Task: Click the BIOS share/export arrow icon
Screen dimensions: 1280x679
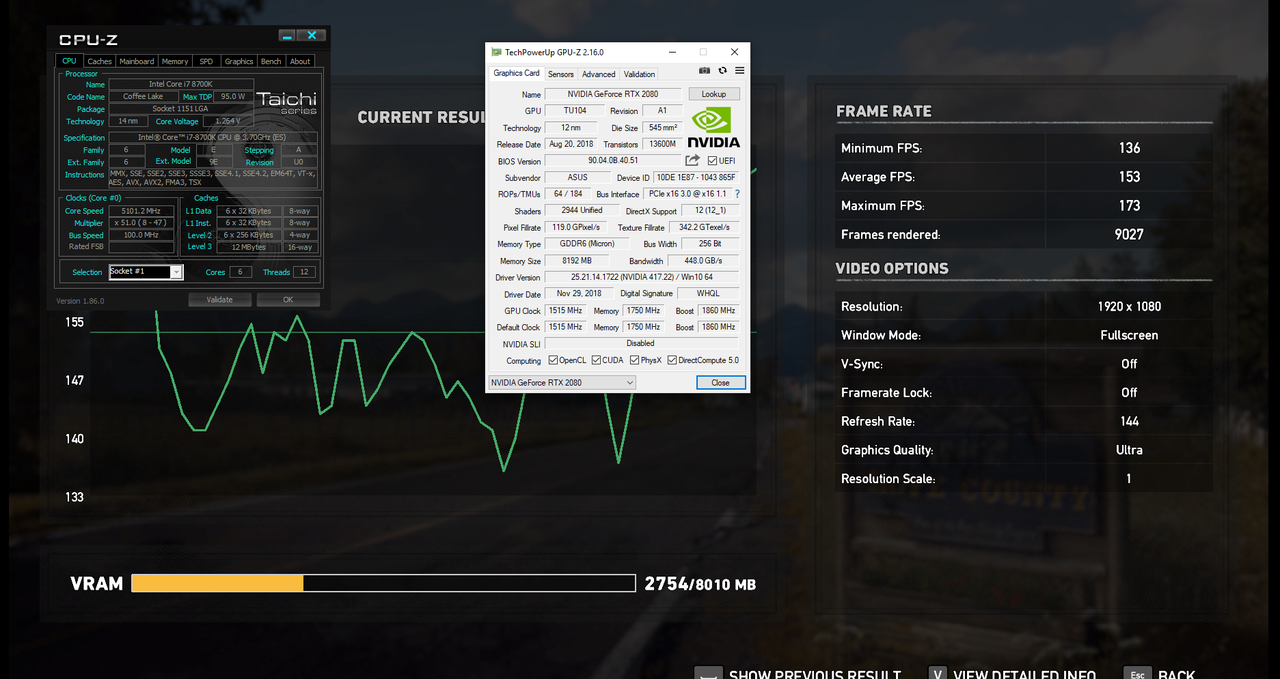Action: [x=692, y=160]
